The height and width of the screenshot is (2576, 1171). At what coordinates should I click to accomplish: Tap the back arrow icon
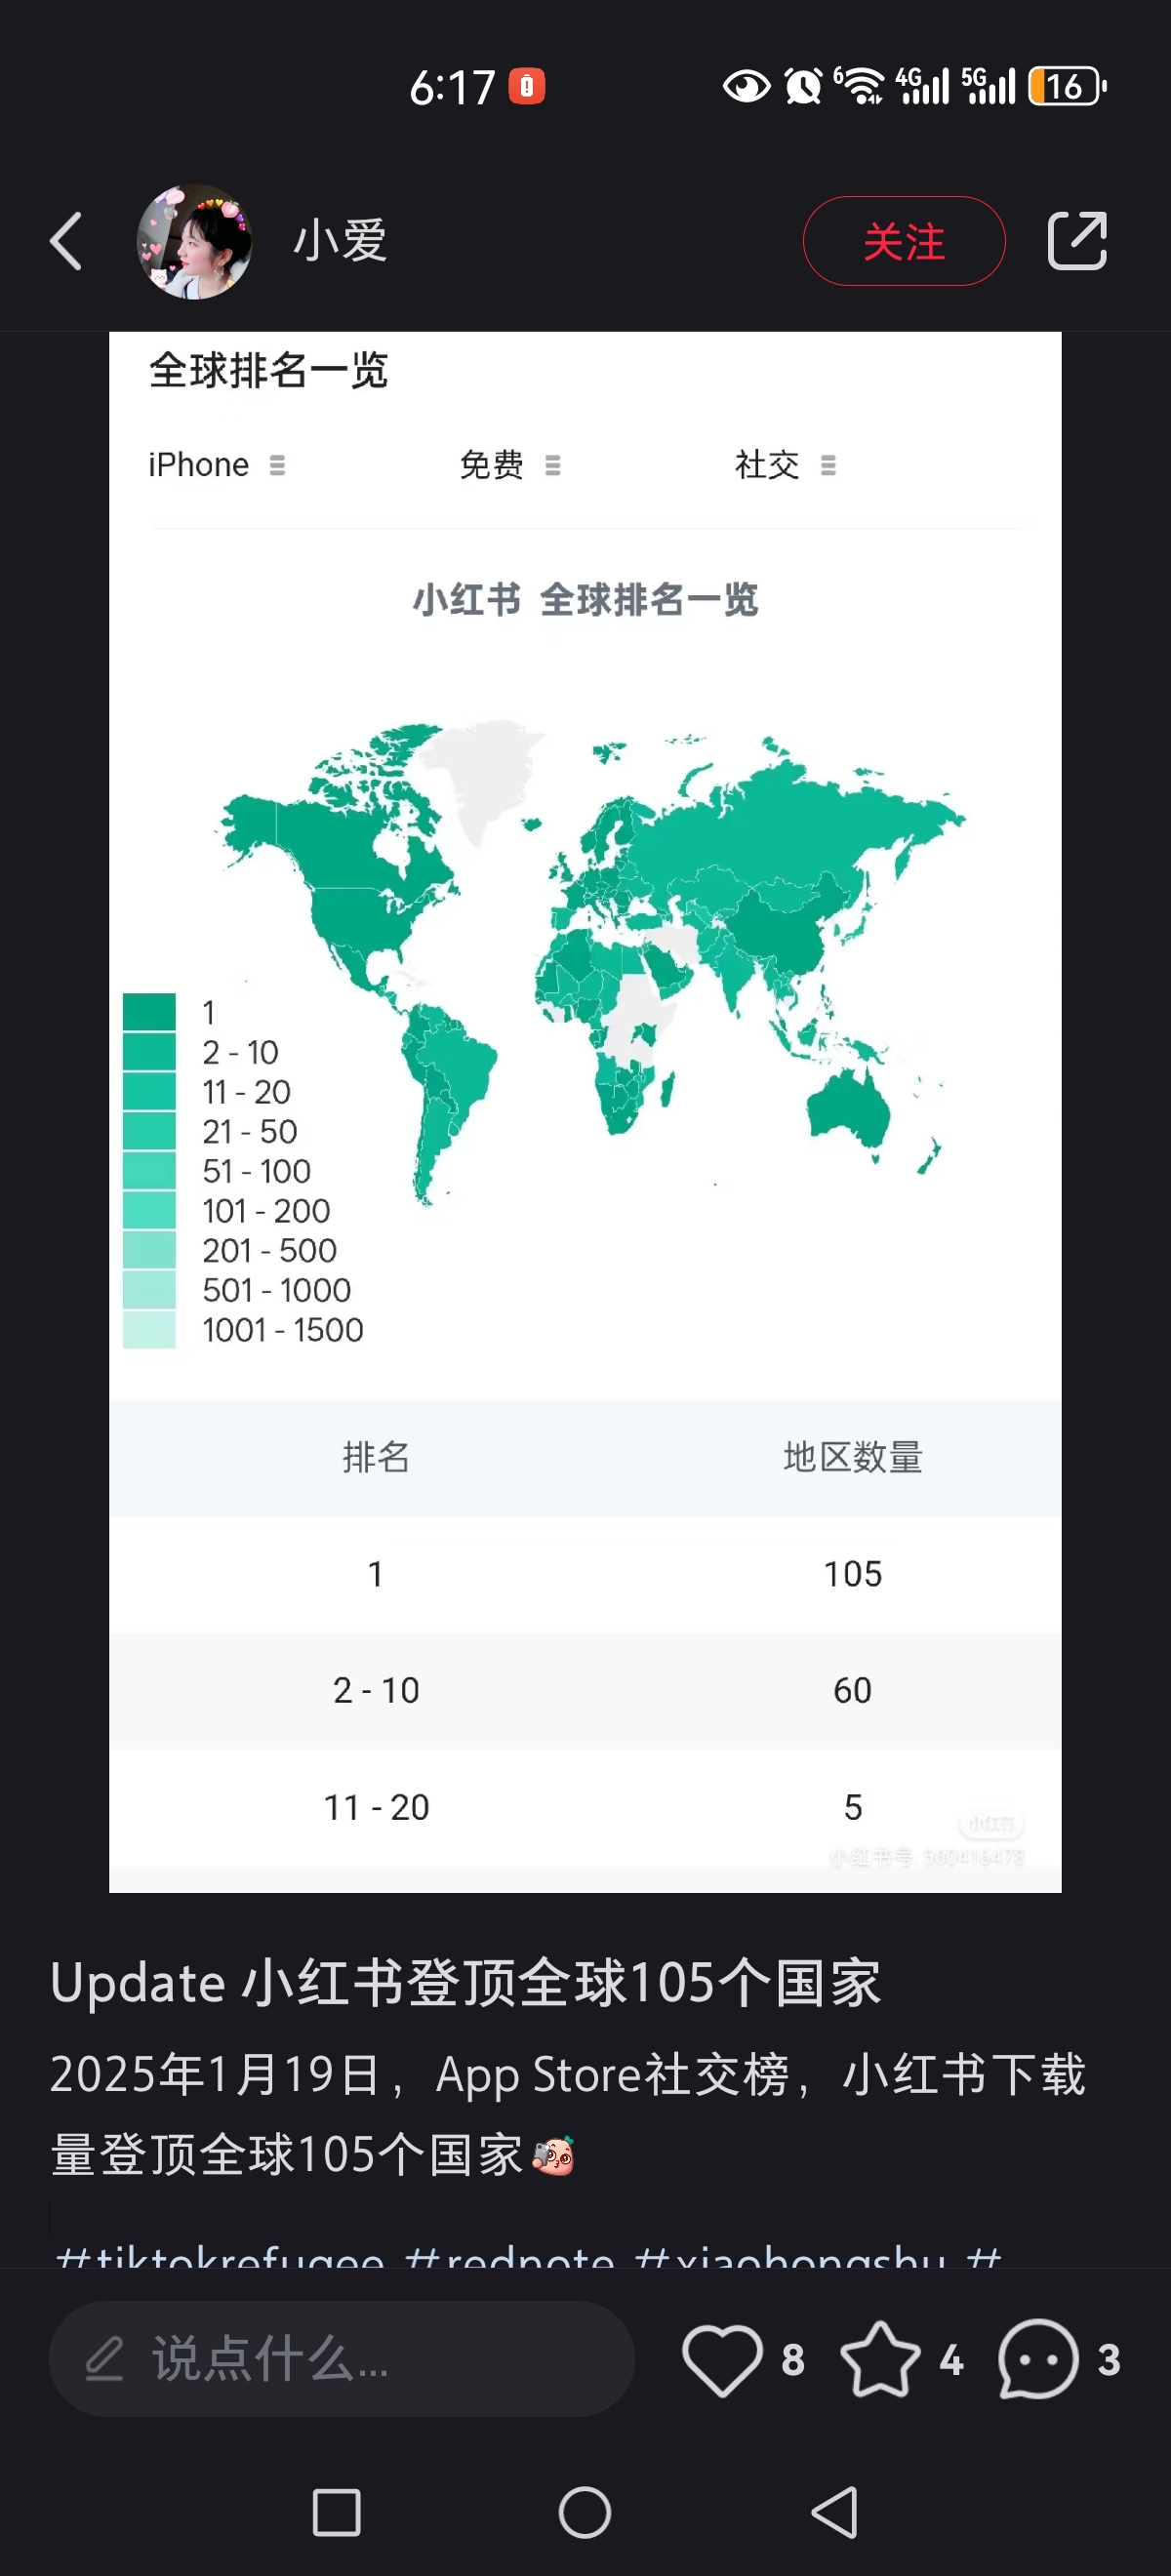66,241
